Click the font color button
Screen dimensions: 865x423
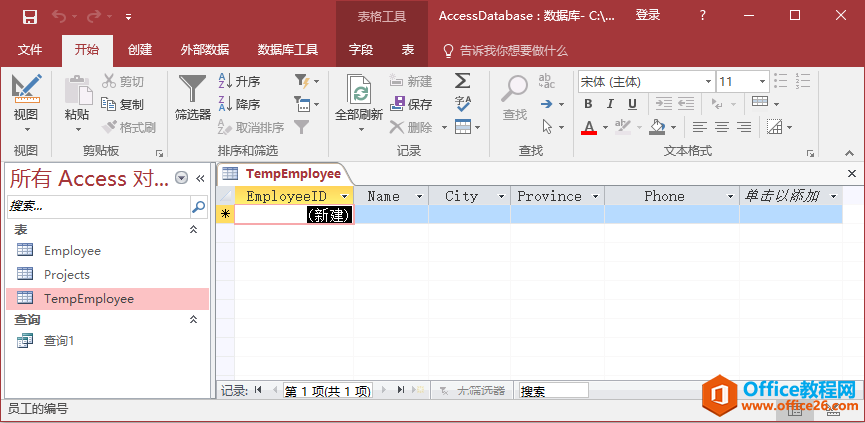(588, 127)
